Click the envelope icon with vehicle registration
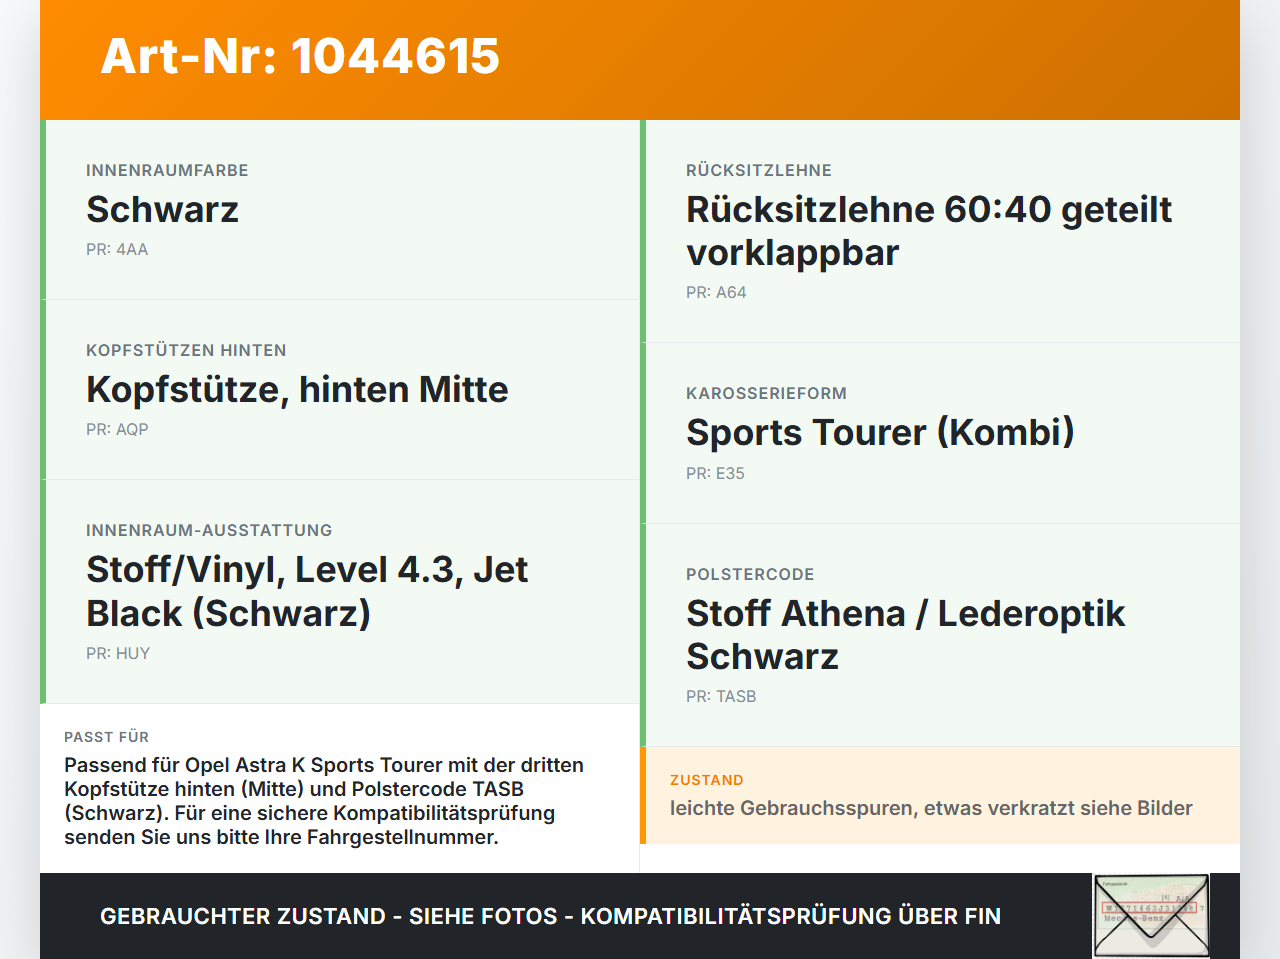This screenshot has width=1280, height=959. [x=1151, y=916]
